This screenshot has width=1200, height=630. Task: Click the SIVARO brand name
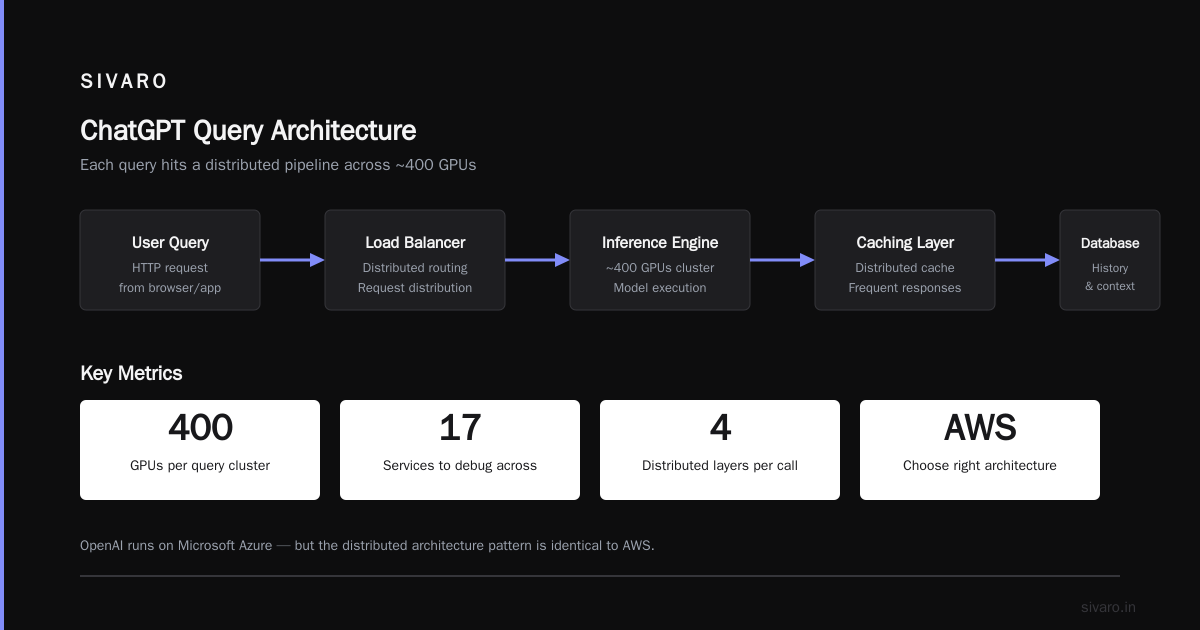tap(124, 81)
